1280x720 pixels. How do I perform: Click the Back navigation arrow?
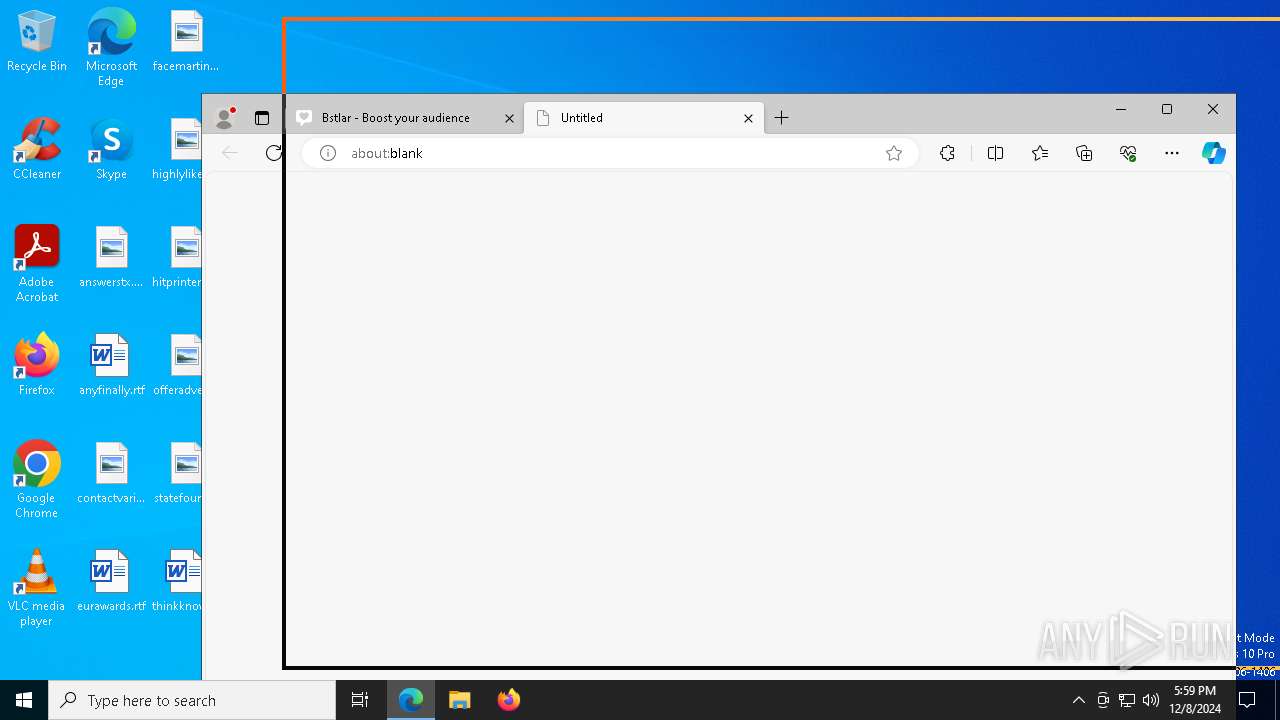pyautogui.click(x=230, y=153)
